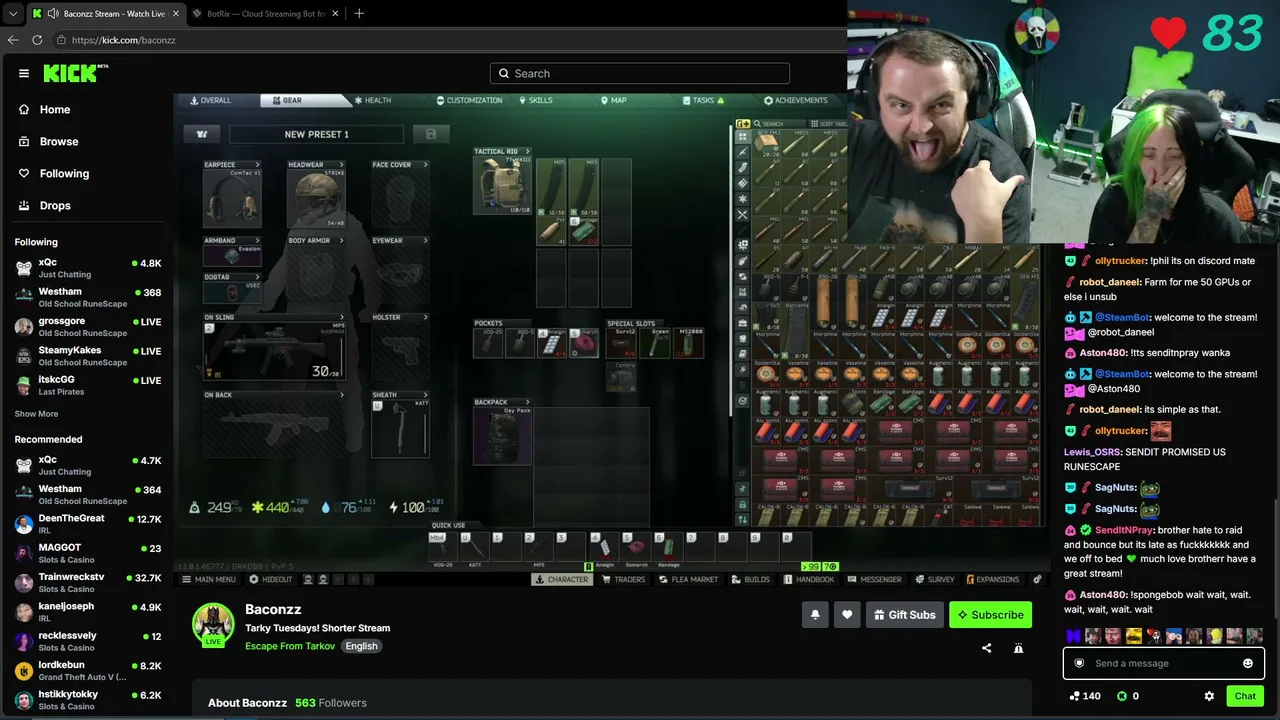This screenshot has height=720, width=1280.
Task: Open MAGGOT recommended channel
Action: [x=88, y=553]
